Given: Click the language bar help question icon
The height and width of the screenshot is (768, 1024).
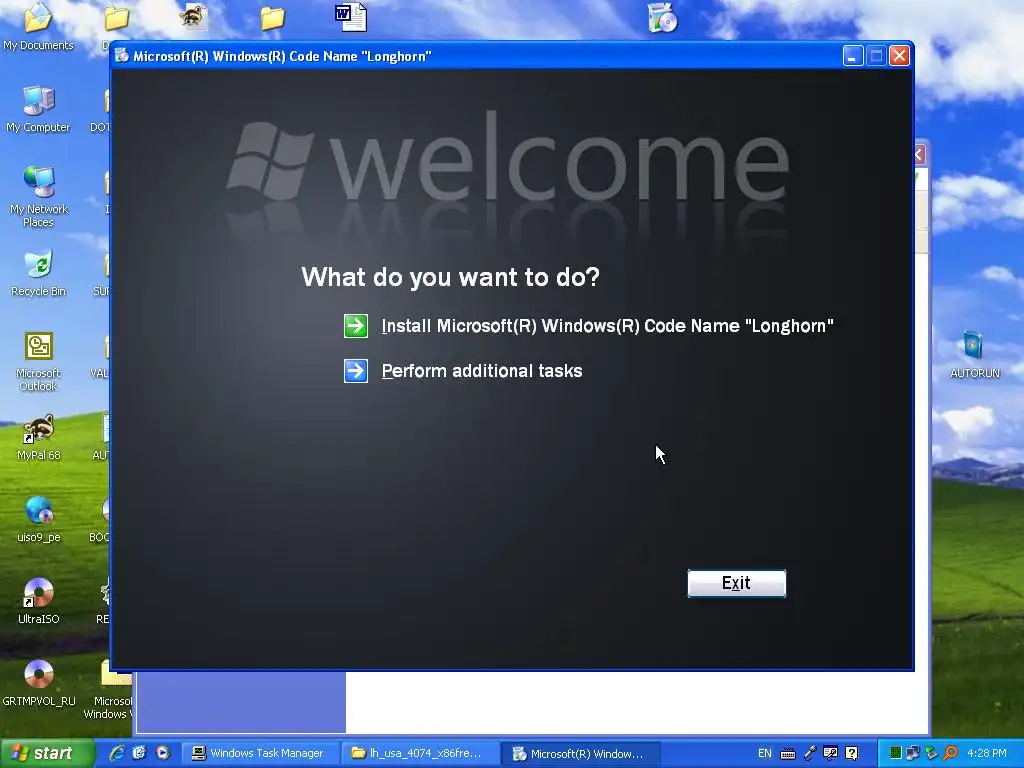Looking at the screenshot, I should (x=852, y=753).
